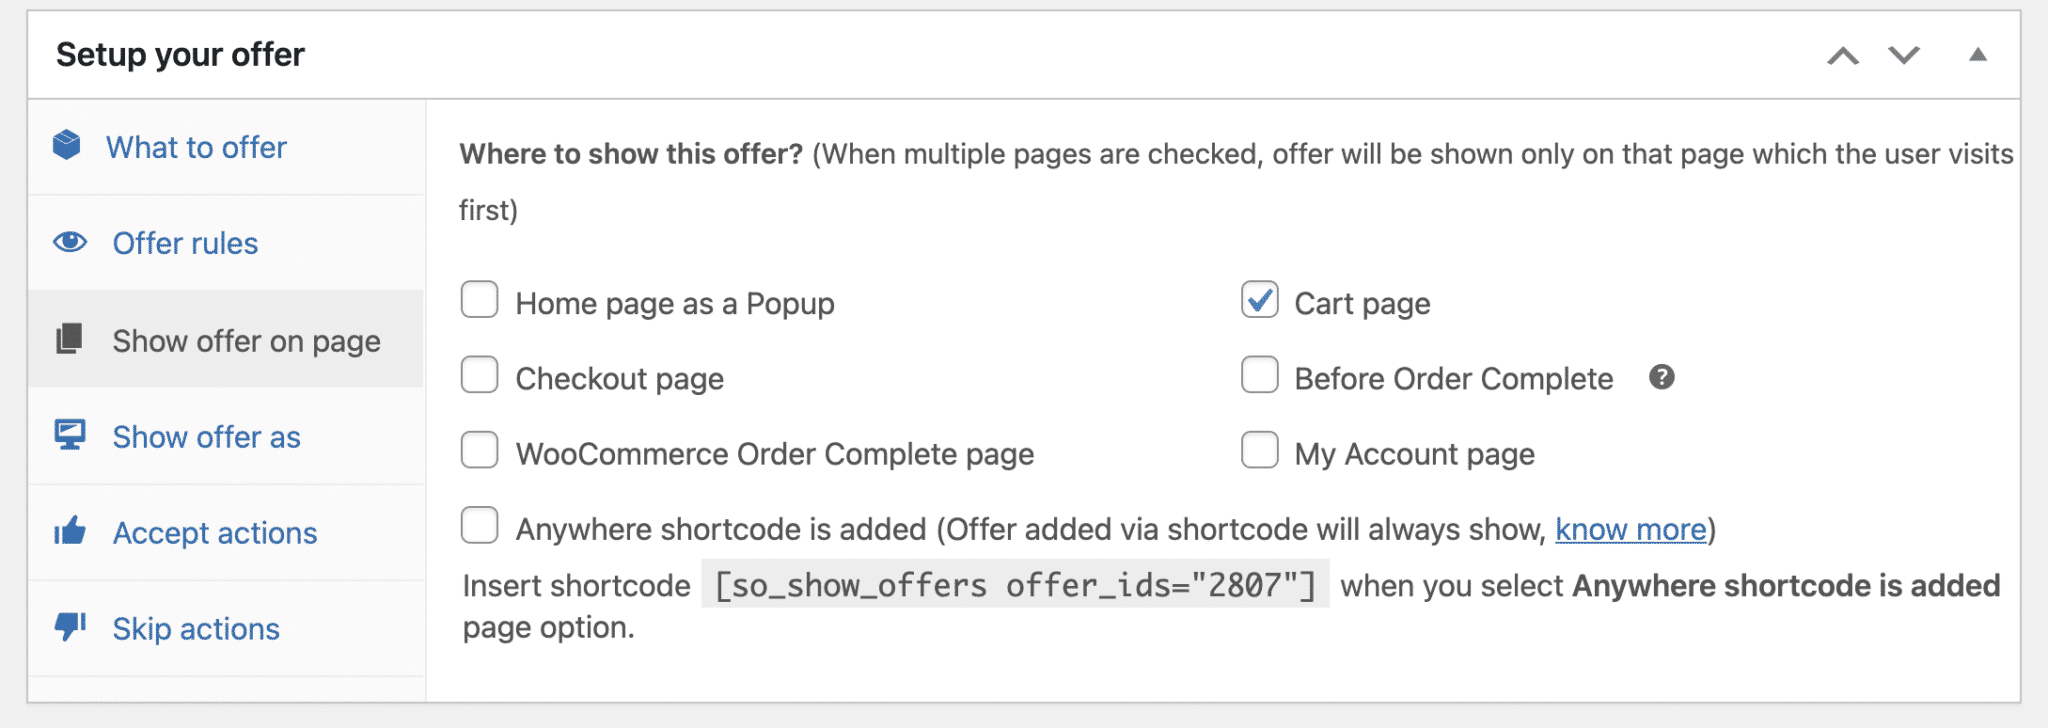Click the monitor icon beside Show offer as
2048x728 pixels.
[x=70, y=435]
